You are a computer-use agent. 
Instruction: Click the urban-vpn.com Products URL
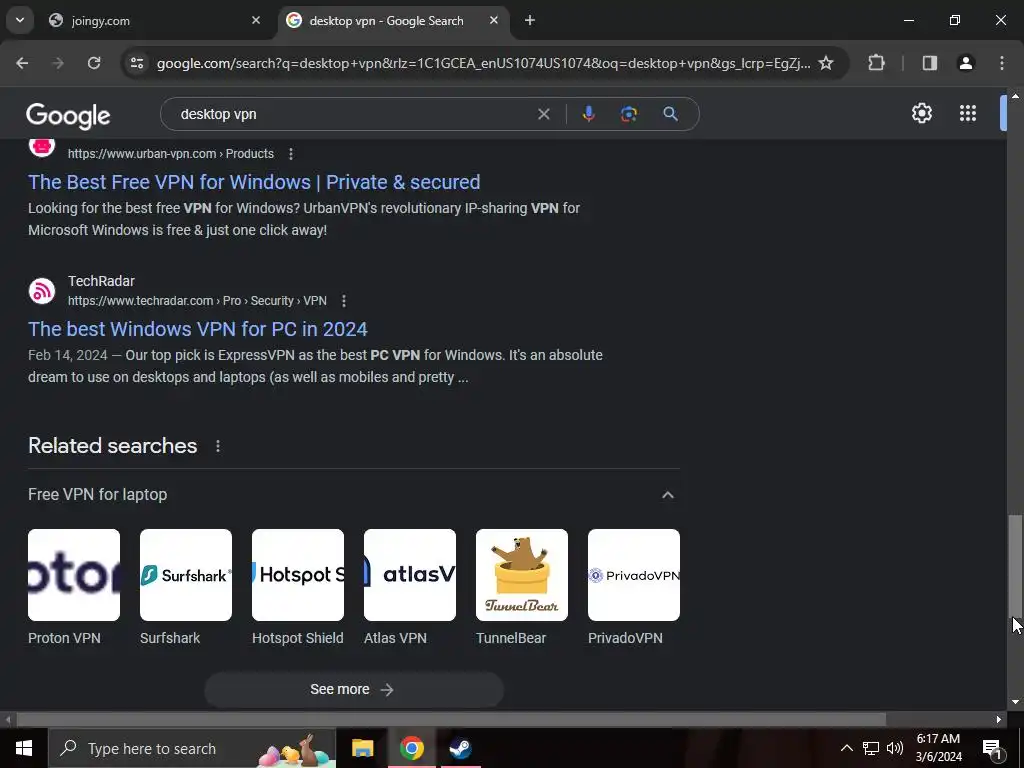[170, 154]
